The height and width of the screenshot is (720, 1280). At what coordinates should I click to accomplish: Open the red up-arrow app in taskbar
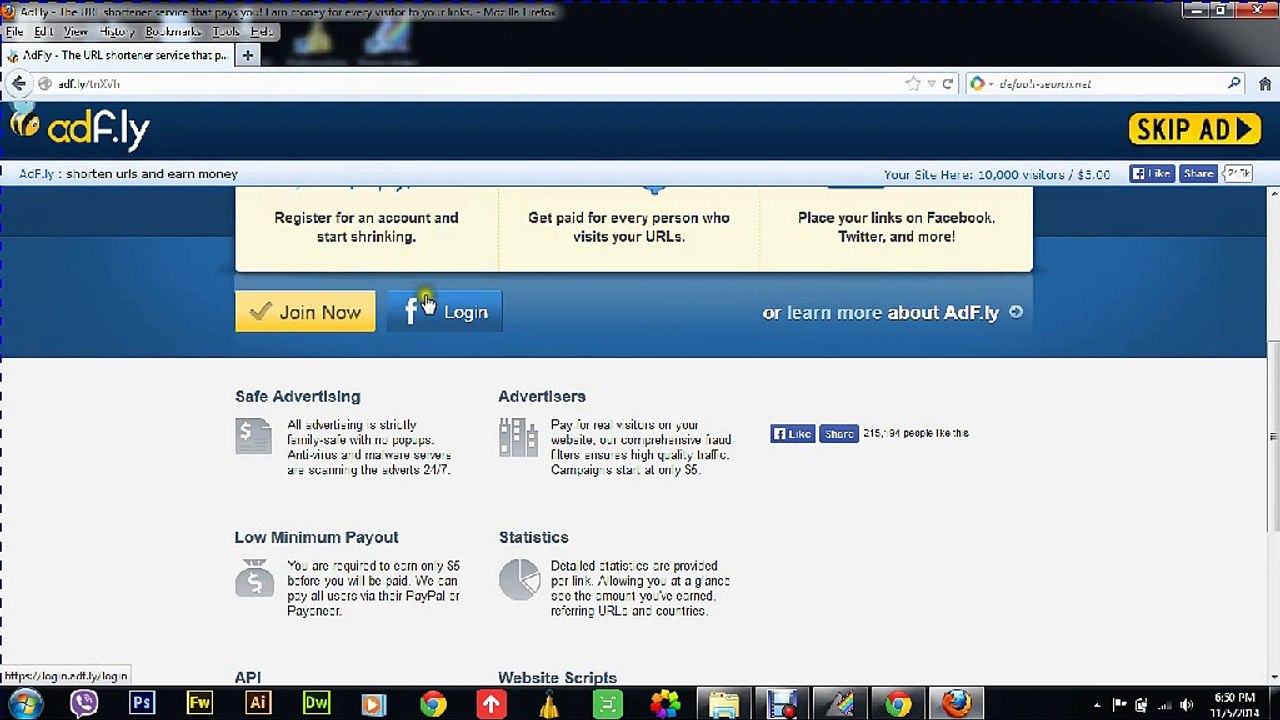[x=491, y=704]
